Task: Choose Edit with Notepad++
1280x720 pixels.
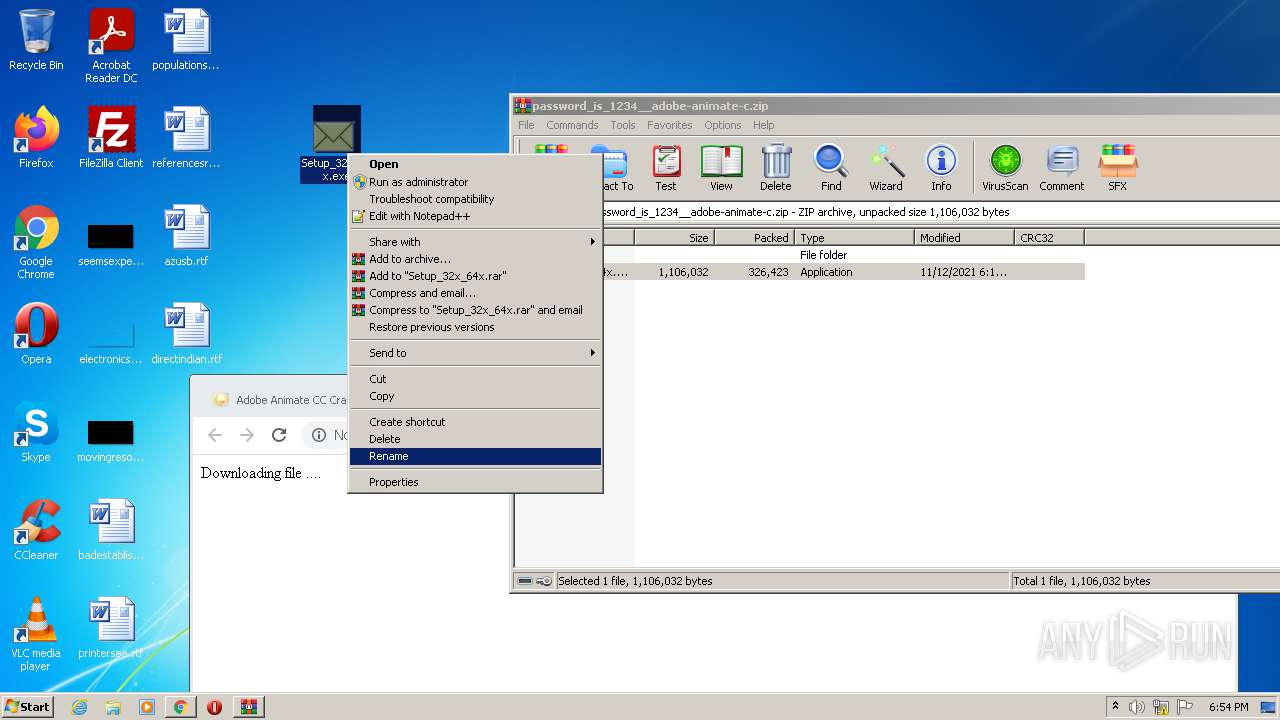Action: click(x=475, y=216)
